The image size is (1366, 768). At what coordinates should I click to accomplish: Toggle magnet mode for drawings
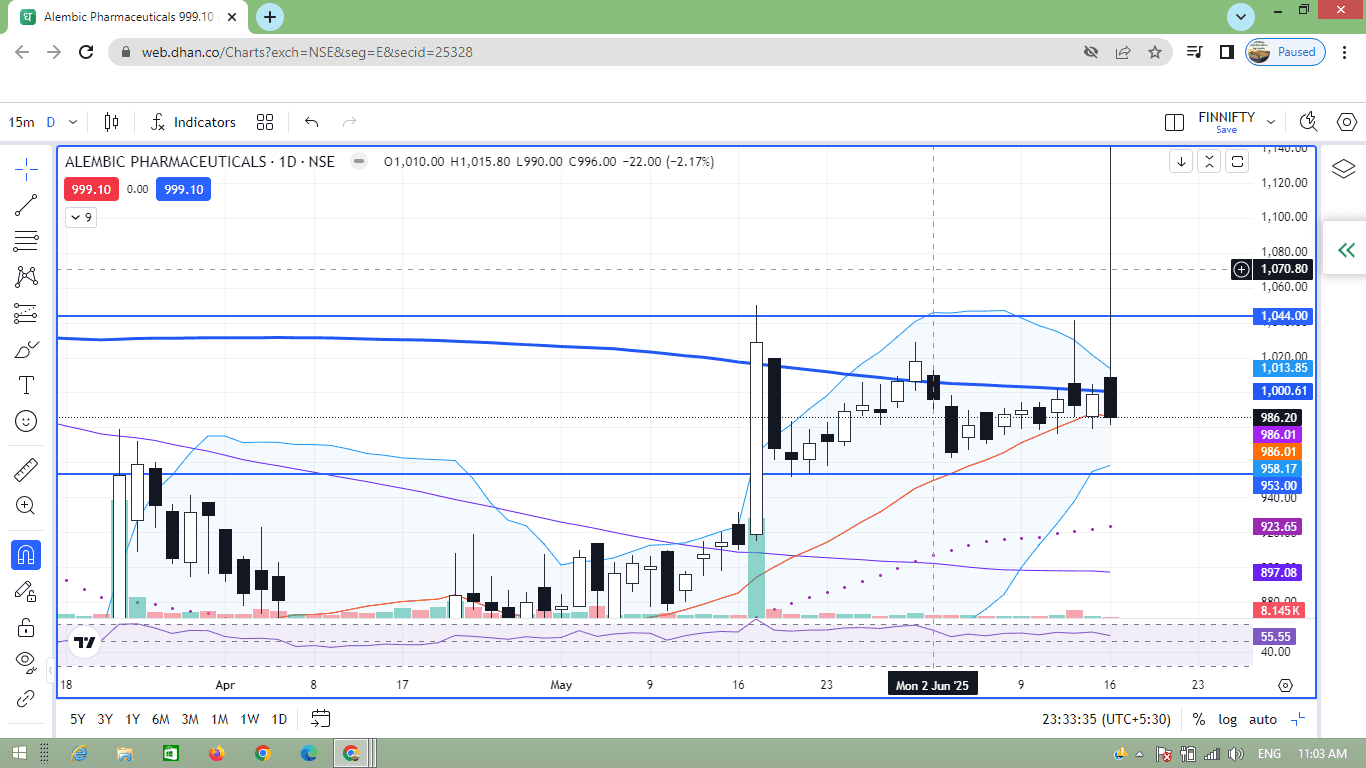(26, 554)
